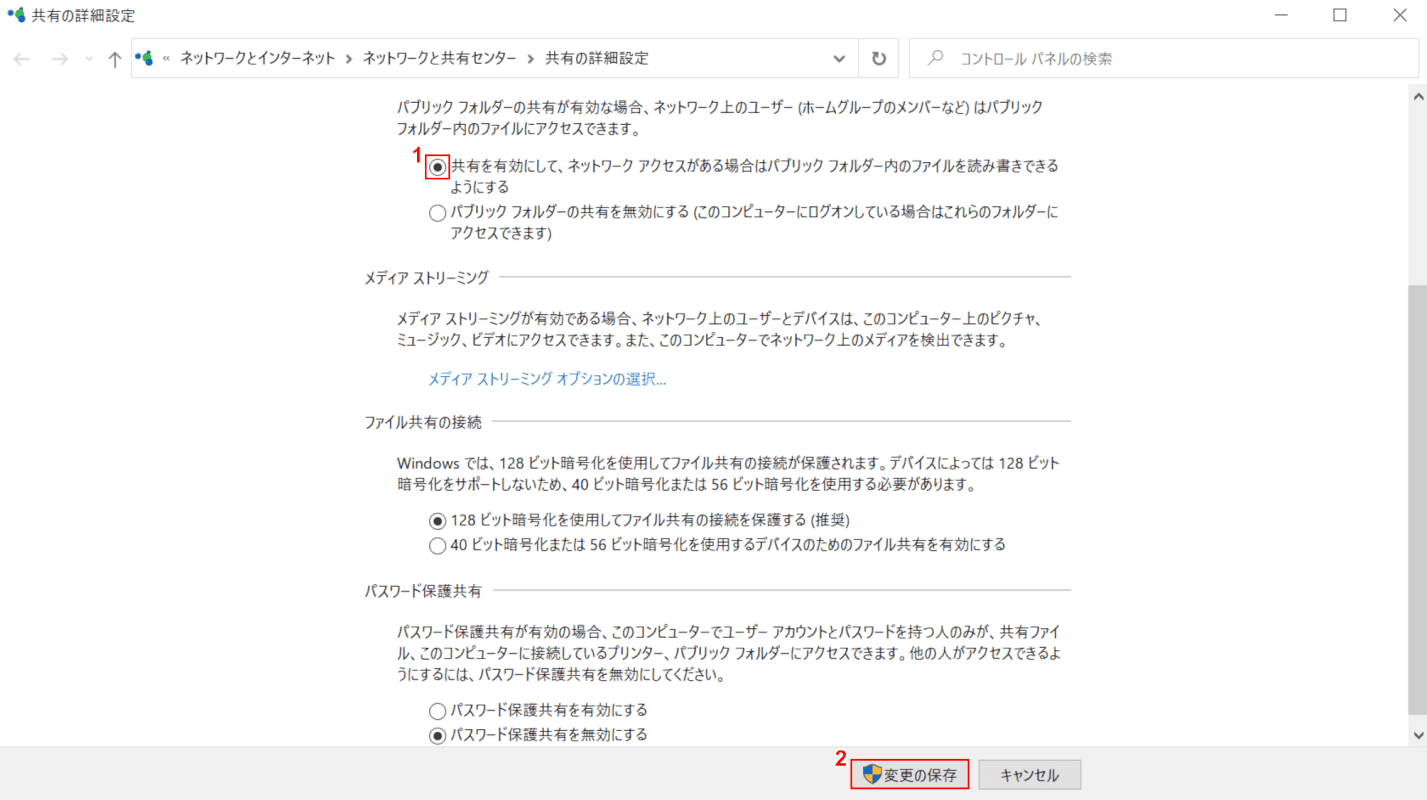Select パスワード保護共有を無効にする
Screen dimensions: 1427x800
coord(437,735)
